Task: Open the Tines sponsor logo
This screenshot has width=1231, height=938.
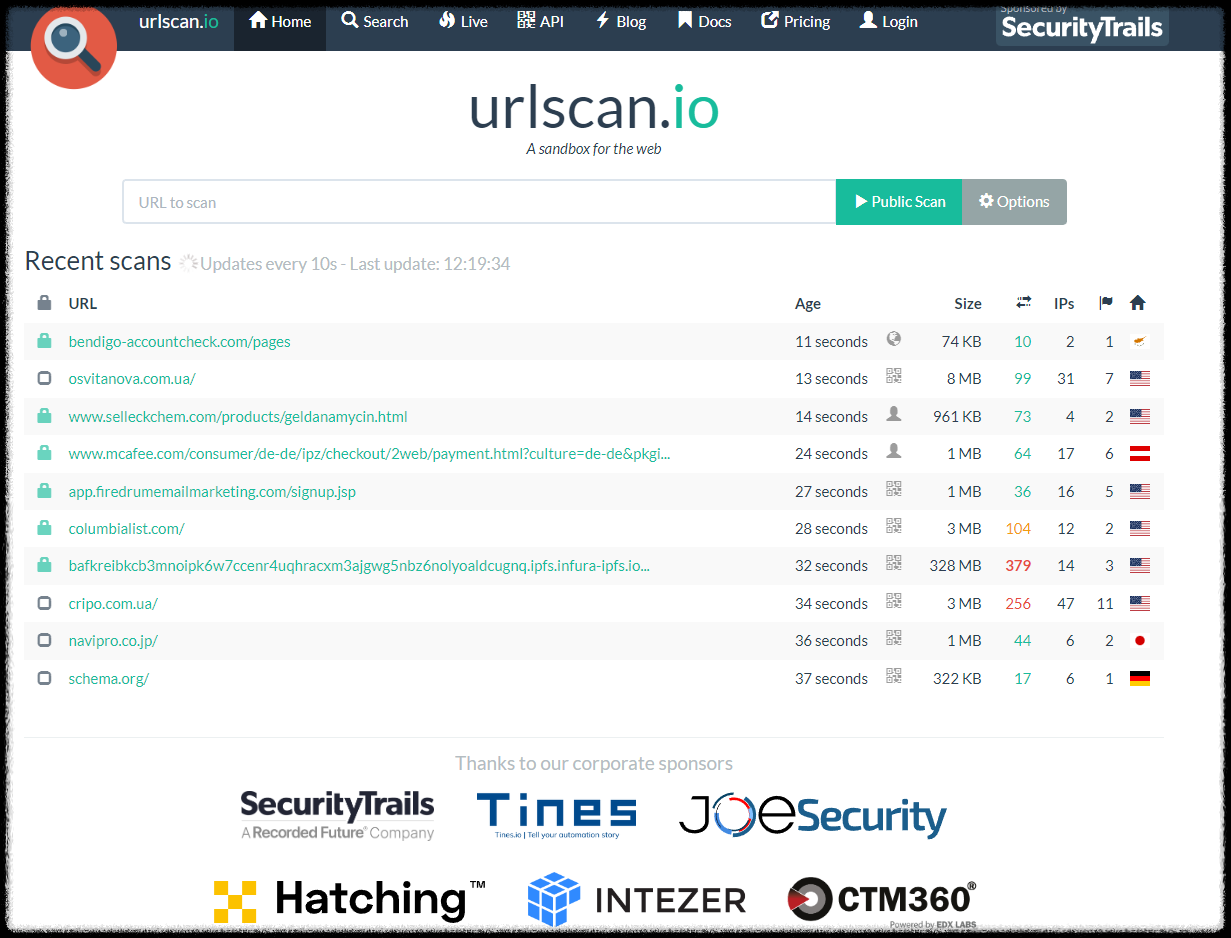Action: tap(556, 815)
